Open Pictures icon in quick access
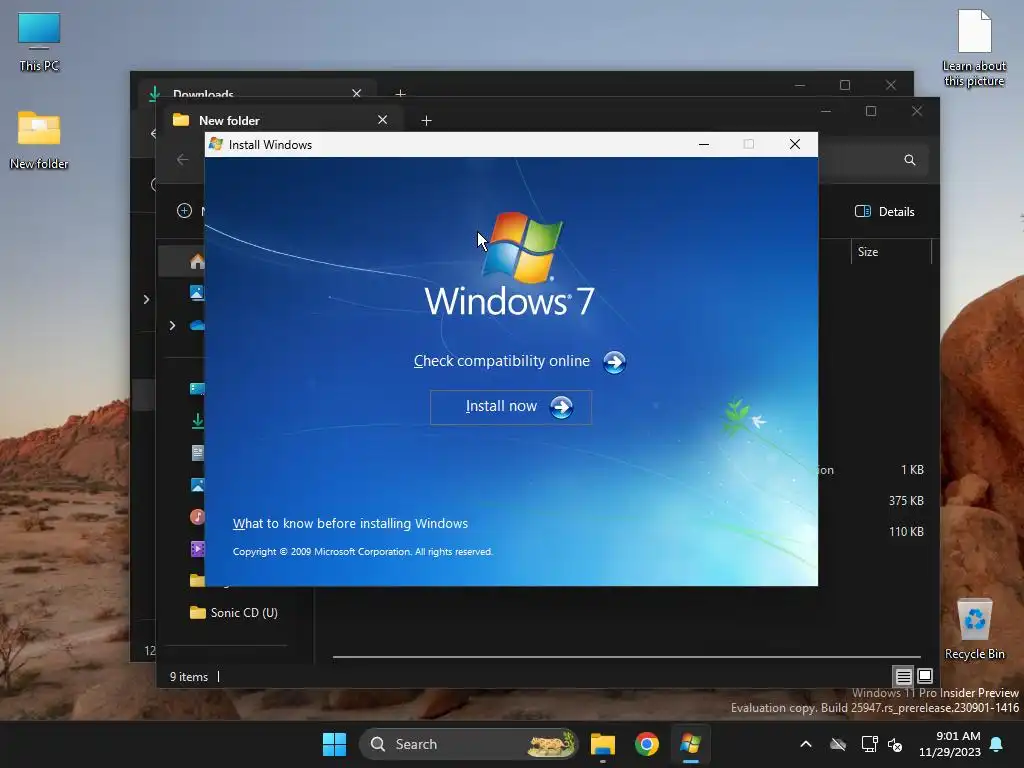 pyautogui.click(x=197, y=485)
